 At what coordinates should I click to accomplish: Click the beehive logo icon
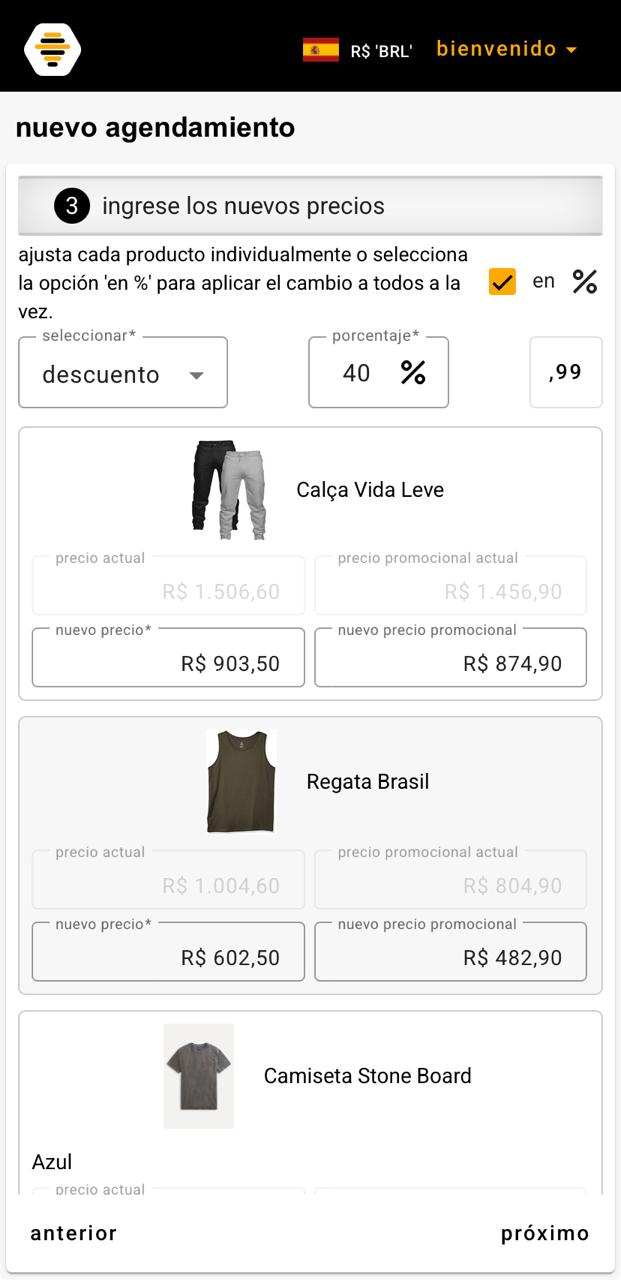[52, 49]
